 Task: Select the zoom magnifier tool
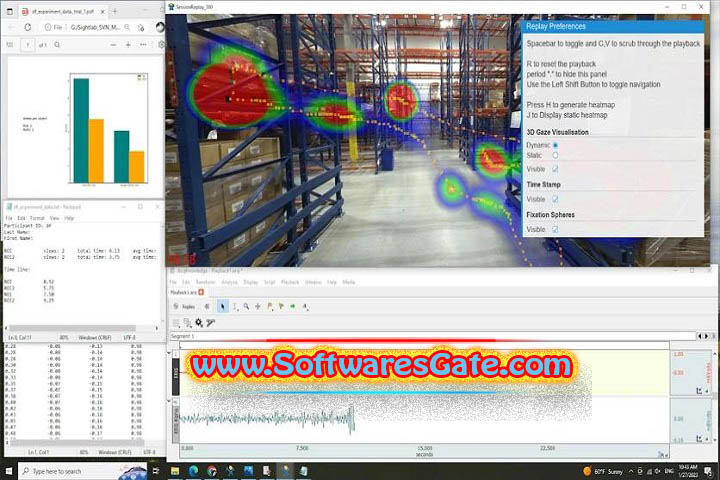(x=246, y=306)
